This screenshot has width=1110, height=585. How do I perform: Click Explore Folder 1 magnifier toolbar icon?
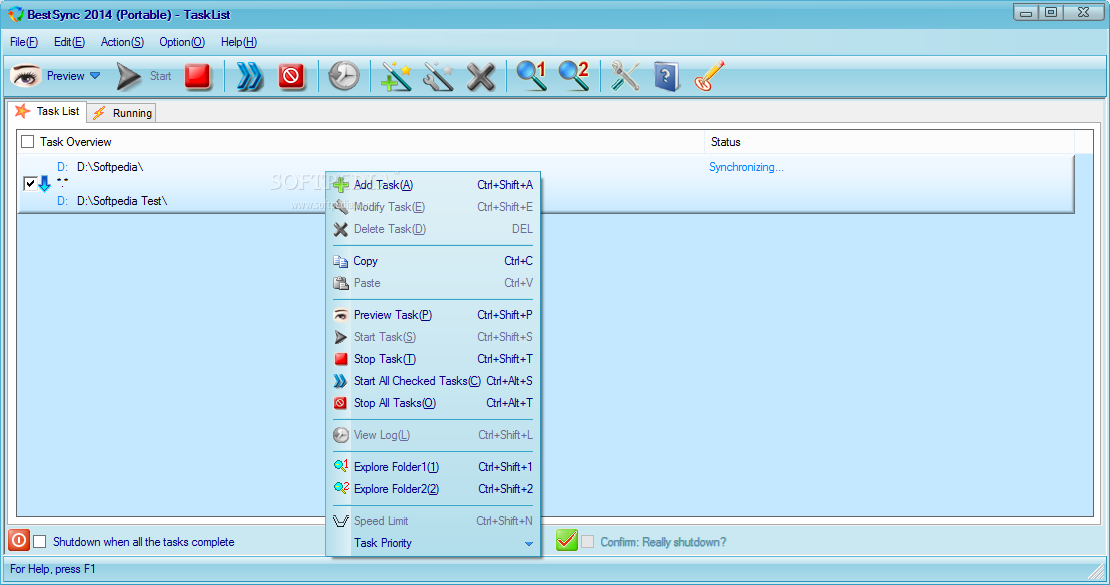pos(531,76)
